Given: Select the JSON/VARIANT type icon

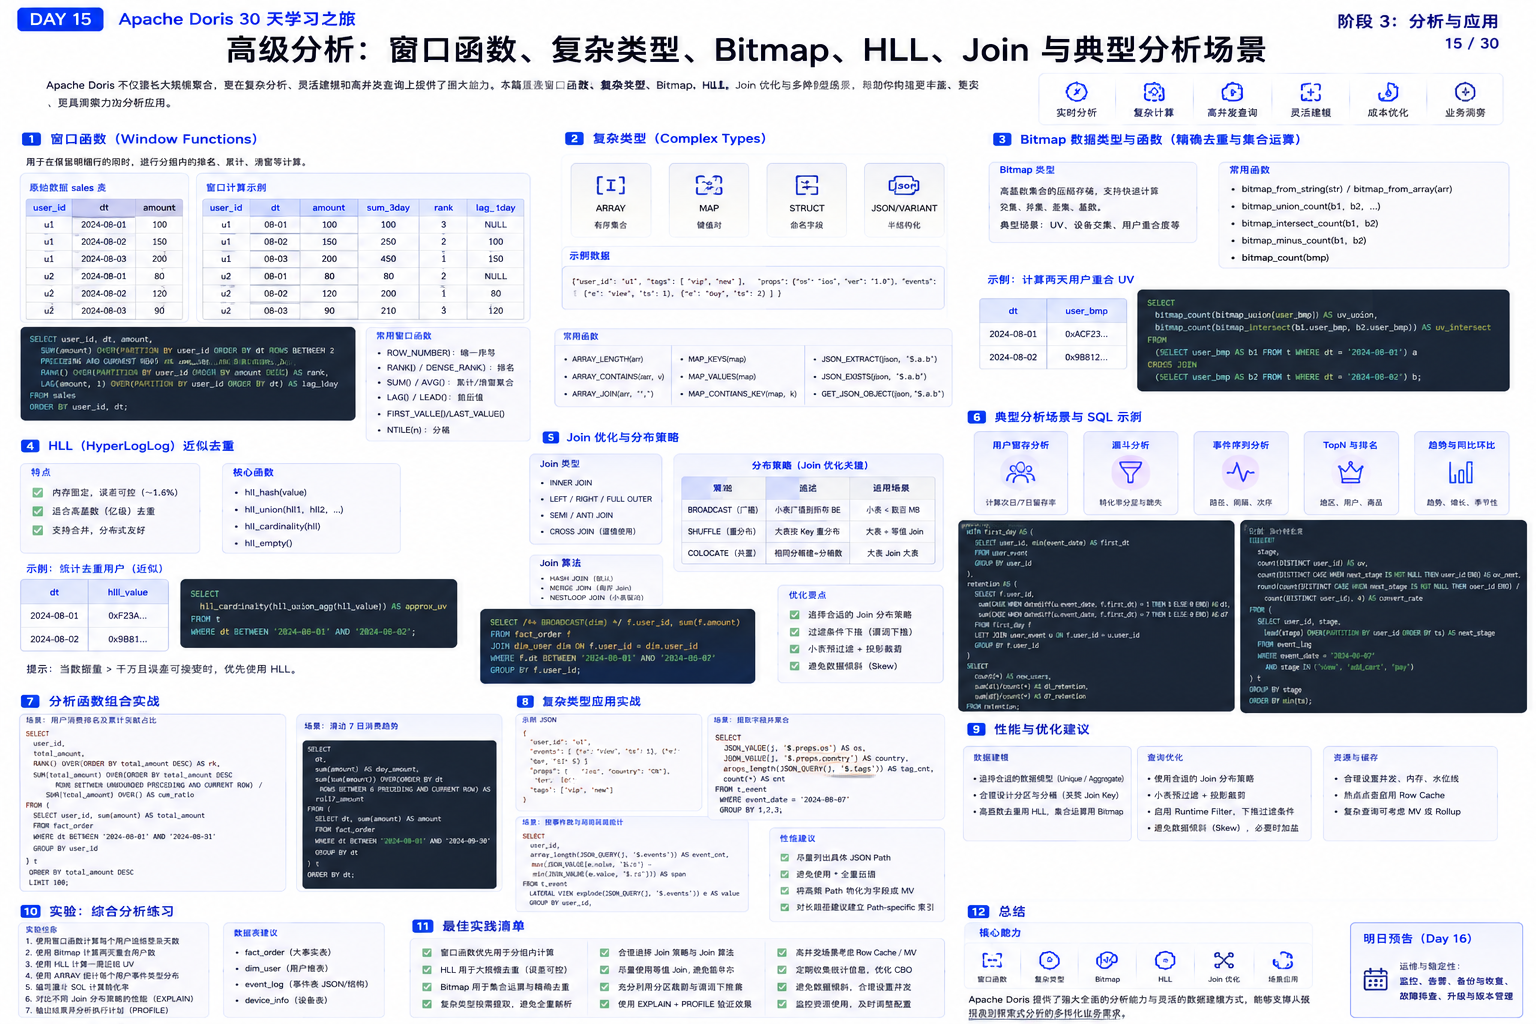Looking at the screenshot, I should click(904, 185).
